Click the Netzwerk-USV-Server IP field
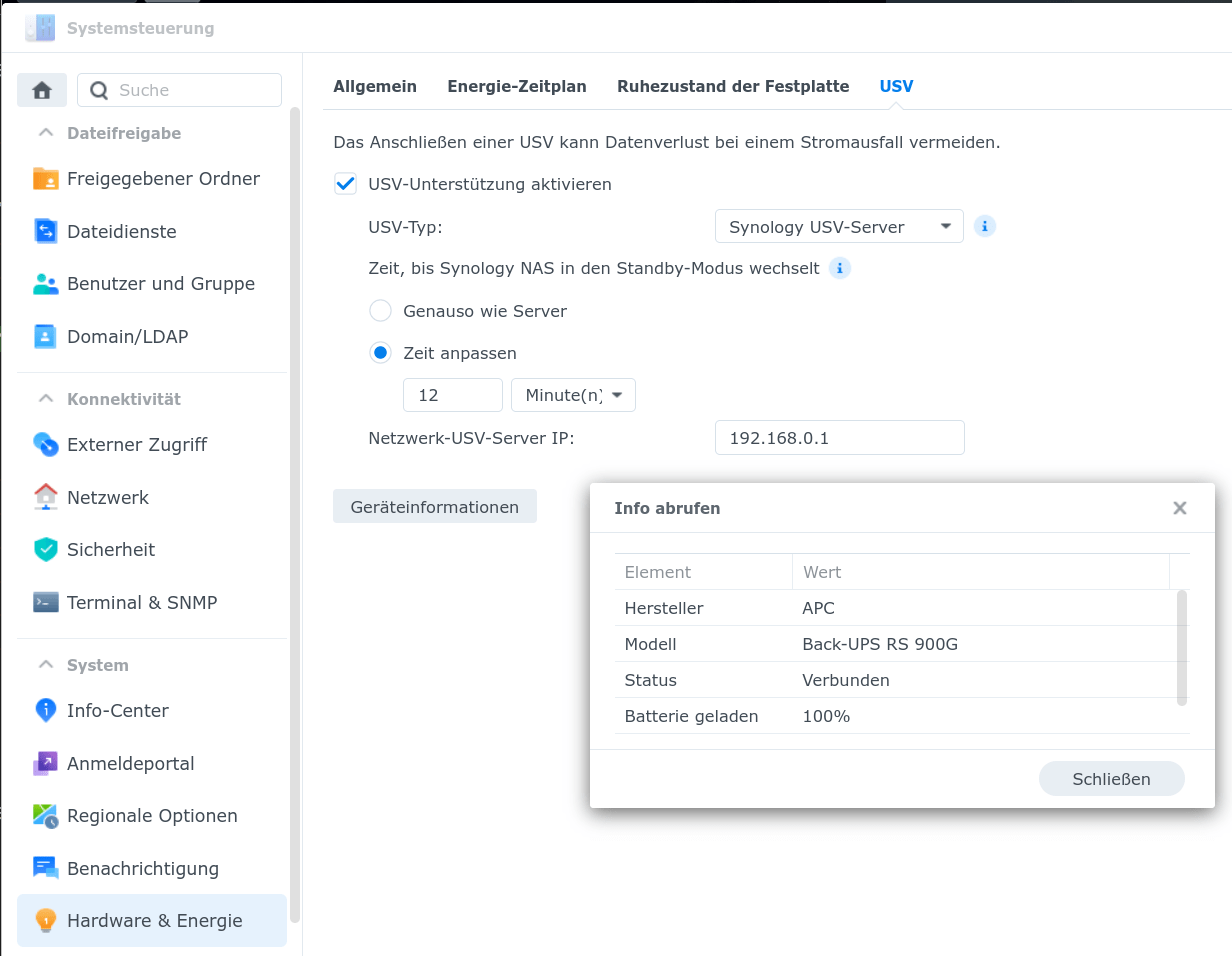Viewport: 1232px width, 956px height. (x=840, y=438)
